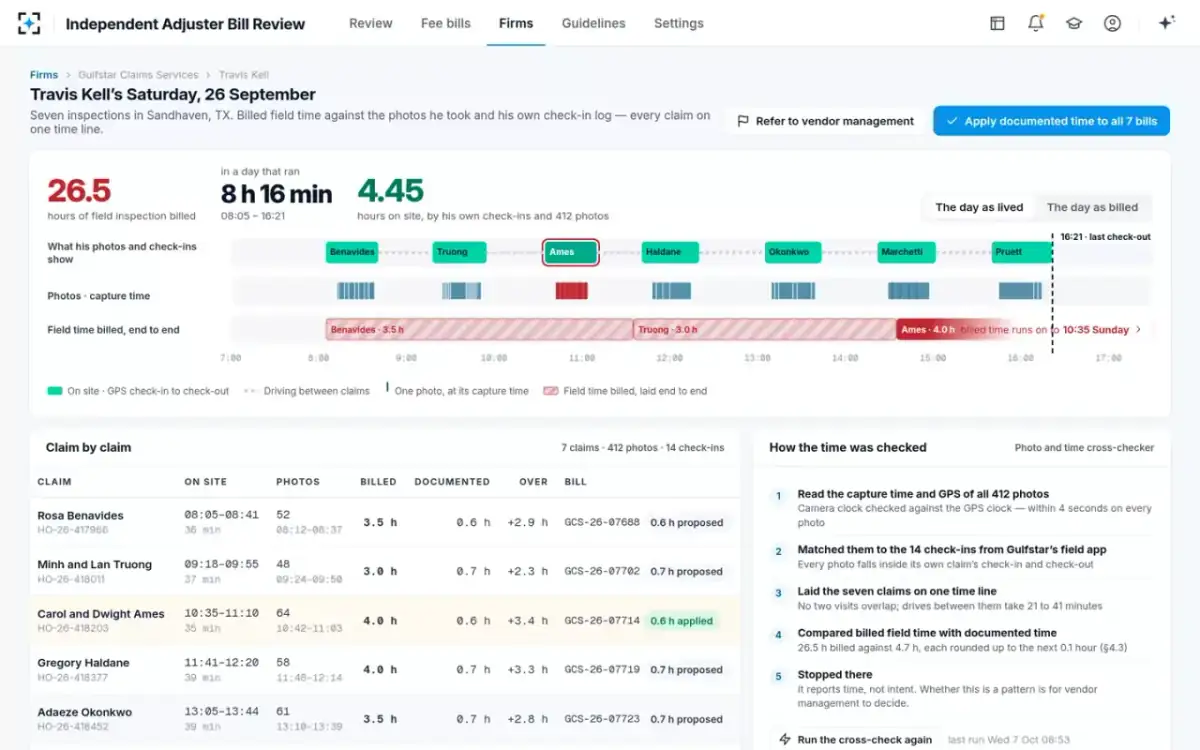
Task: Open the Adaeze Okonkwo claim
Action: point(385,719)
